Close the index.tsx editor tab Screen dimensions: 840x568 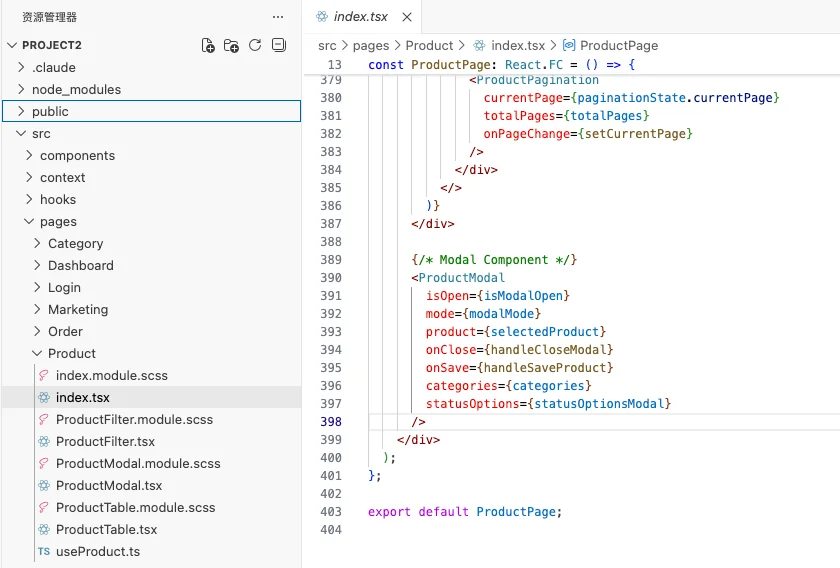pos(407,17)
